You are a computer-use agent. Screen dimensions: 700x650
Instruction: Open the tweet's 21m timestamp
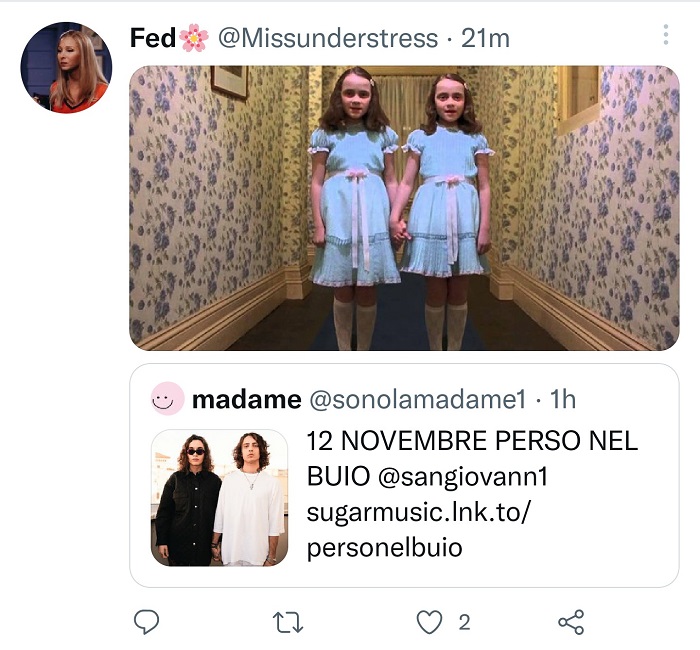click(485, 38)
